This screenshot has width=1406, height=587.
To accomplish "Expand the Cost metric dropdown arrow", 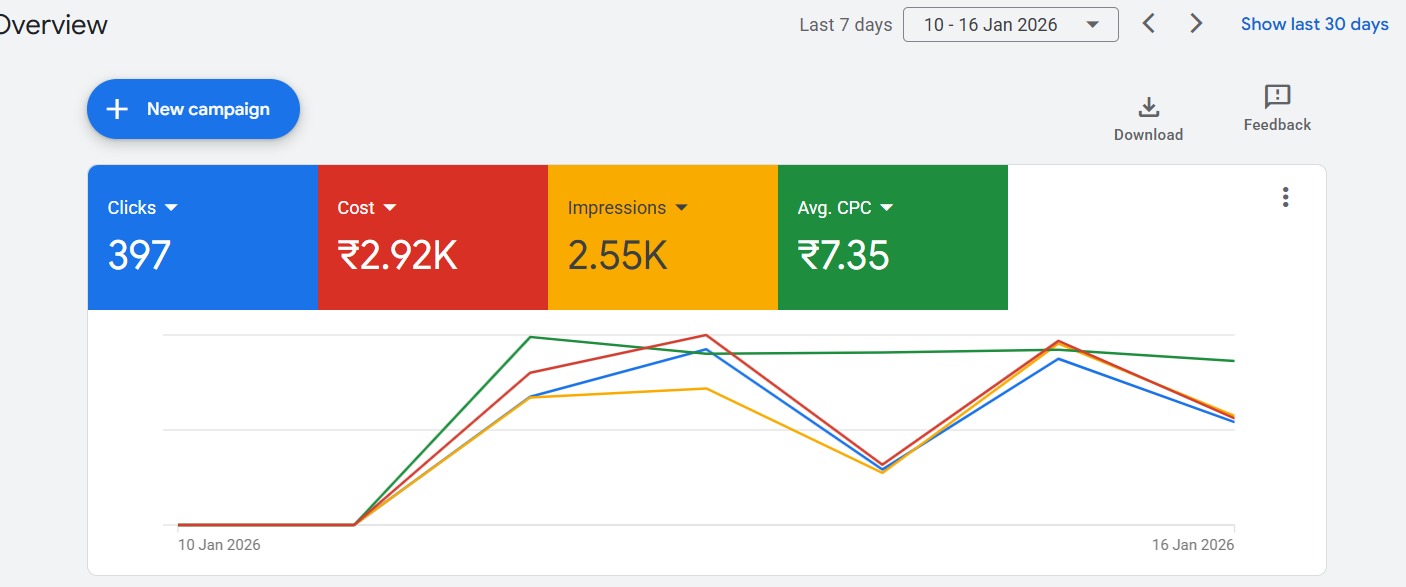I will click(390, 208).
